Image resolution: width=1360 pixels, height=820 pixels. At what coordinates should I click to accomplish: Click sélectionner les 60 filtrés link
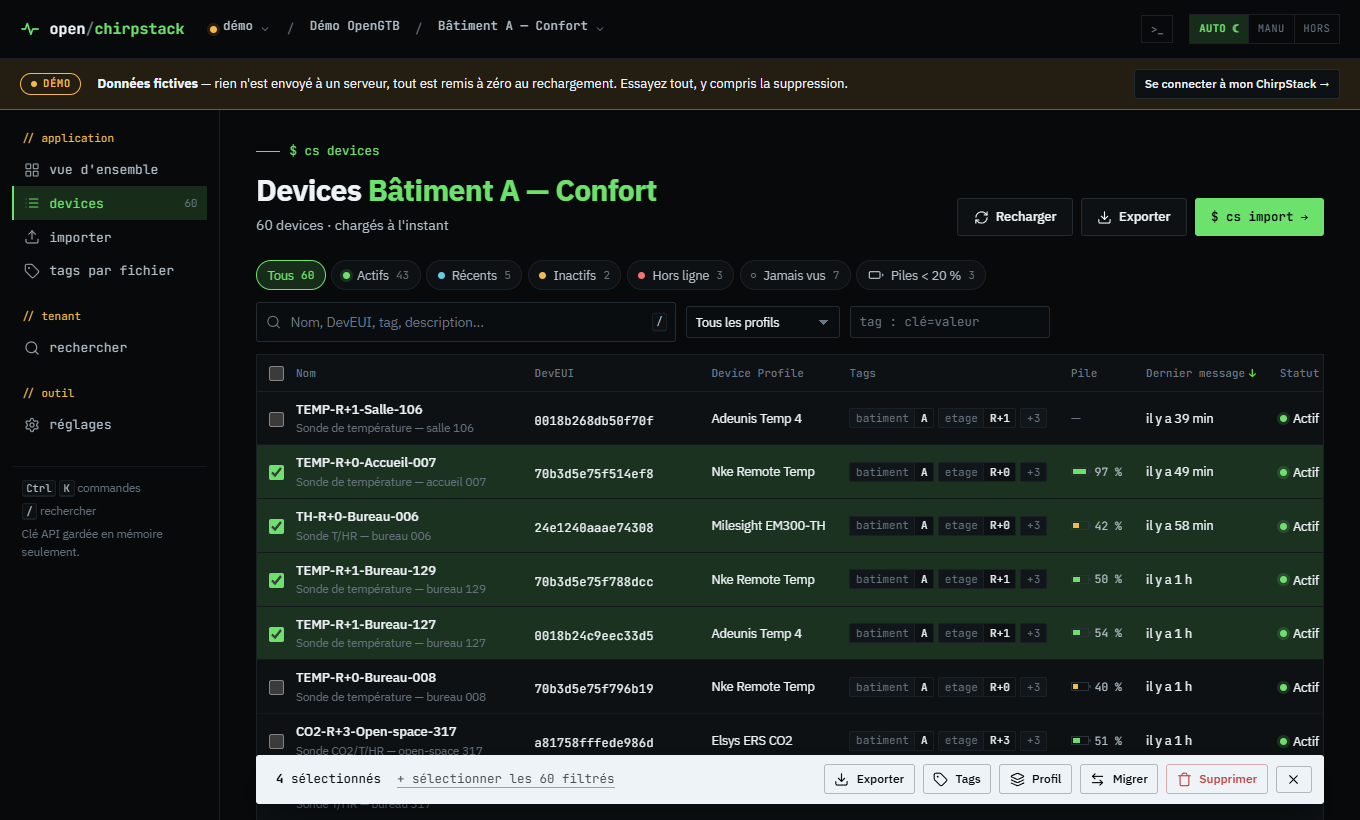(506, 779)
